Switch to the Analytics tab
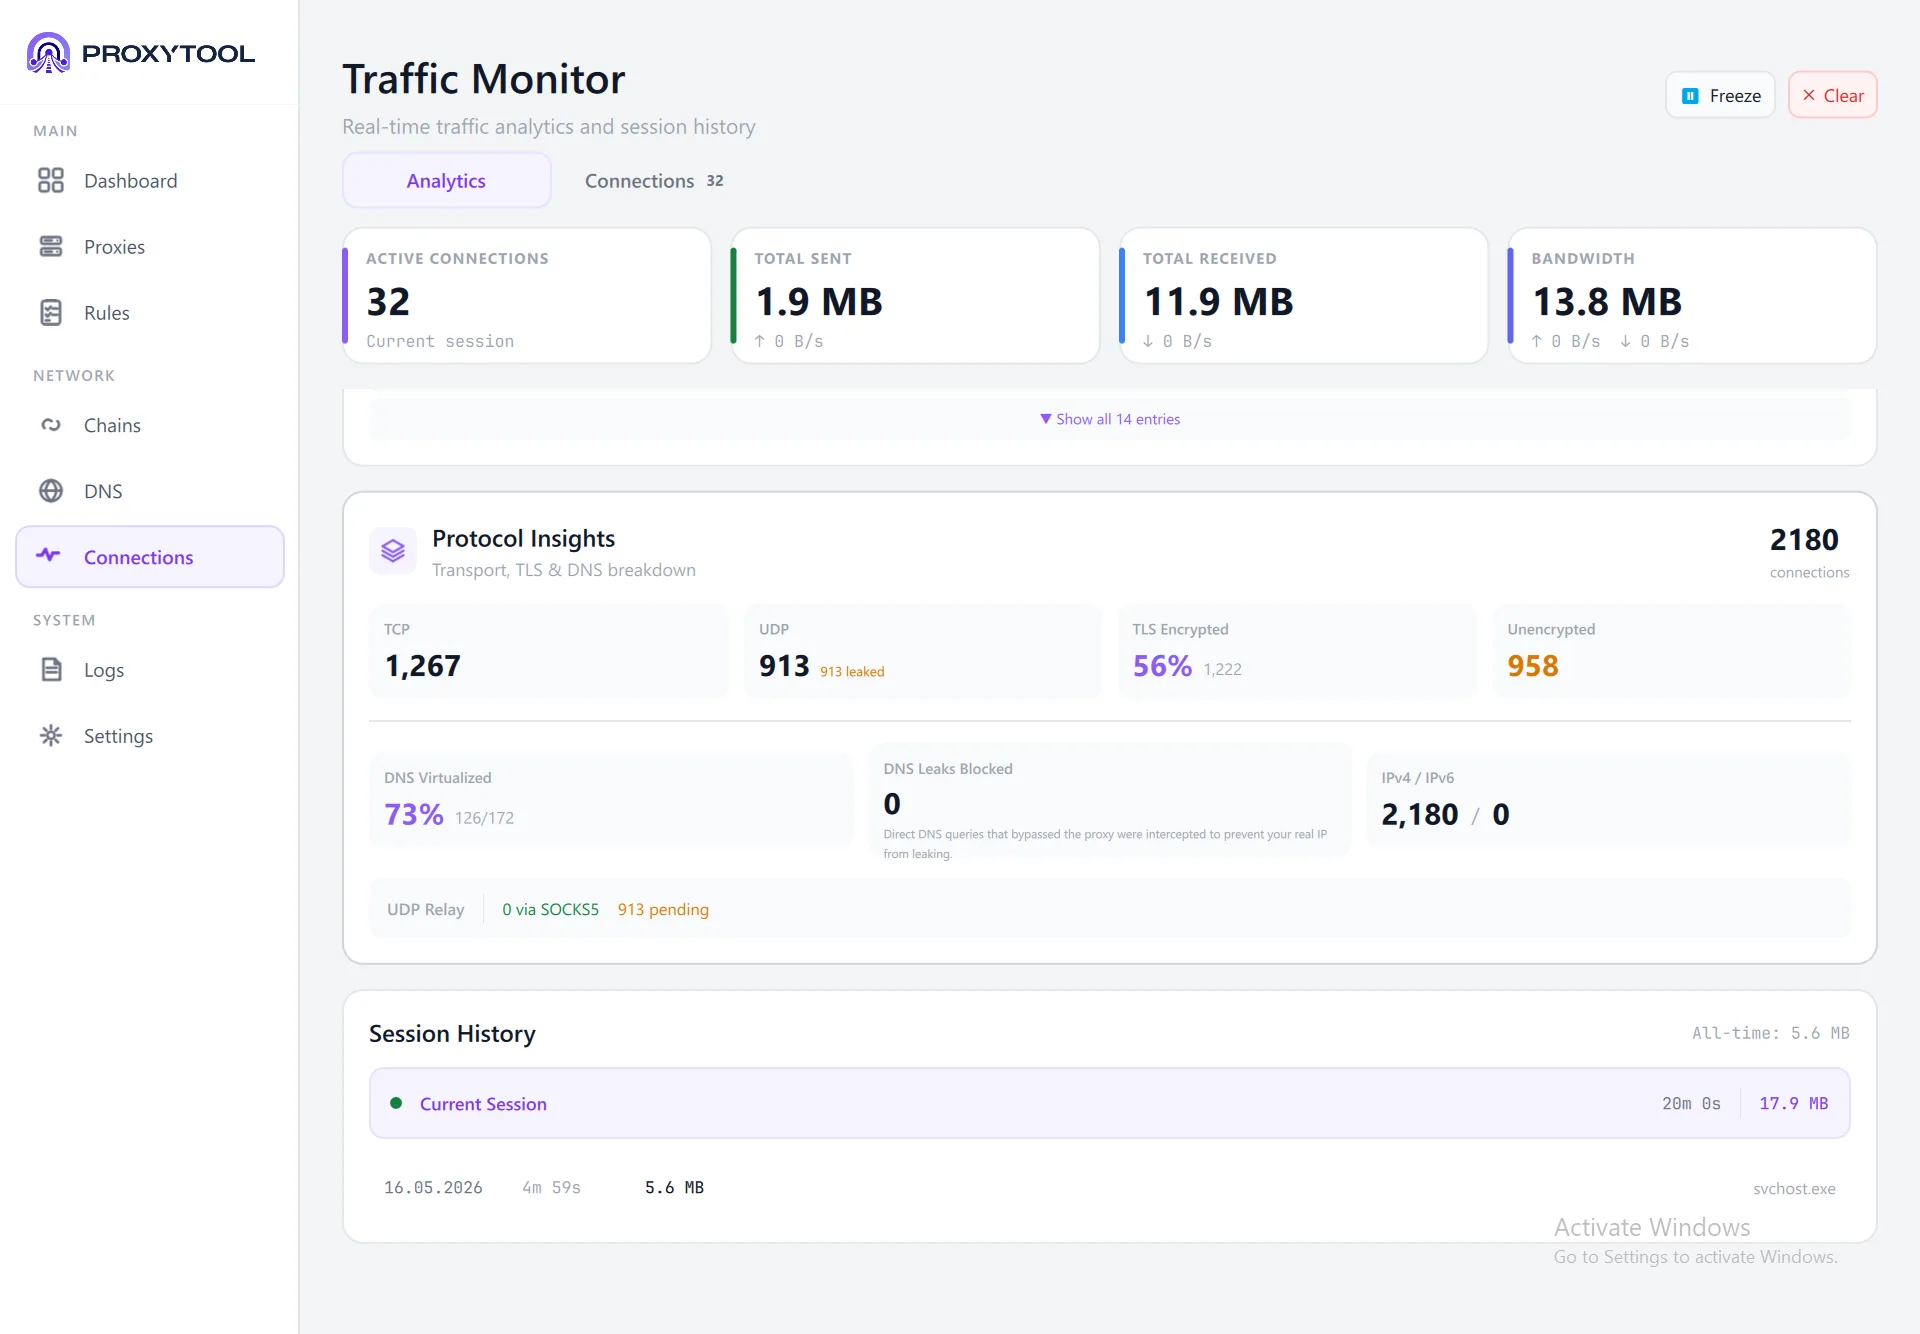The width and height of the screenshot is (1920, 1334). point(446,180)
